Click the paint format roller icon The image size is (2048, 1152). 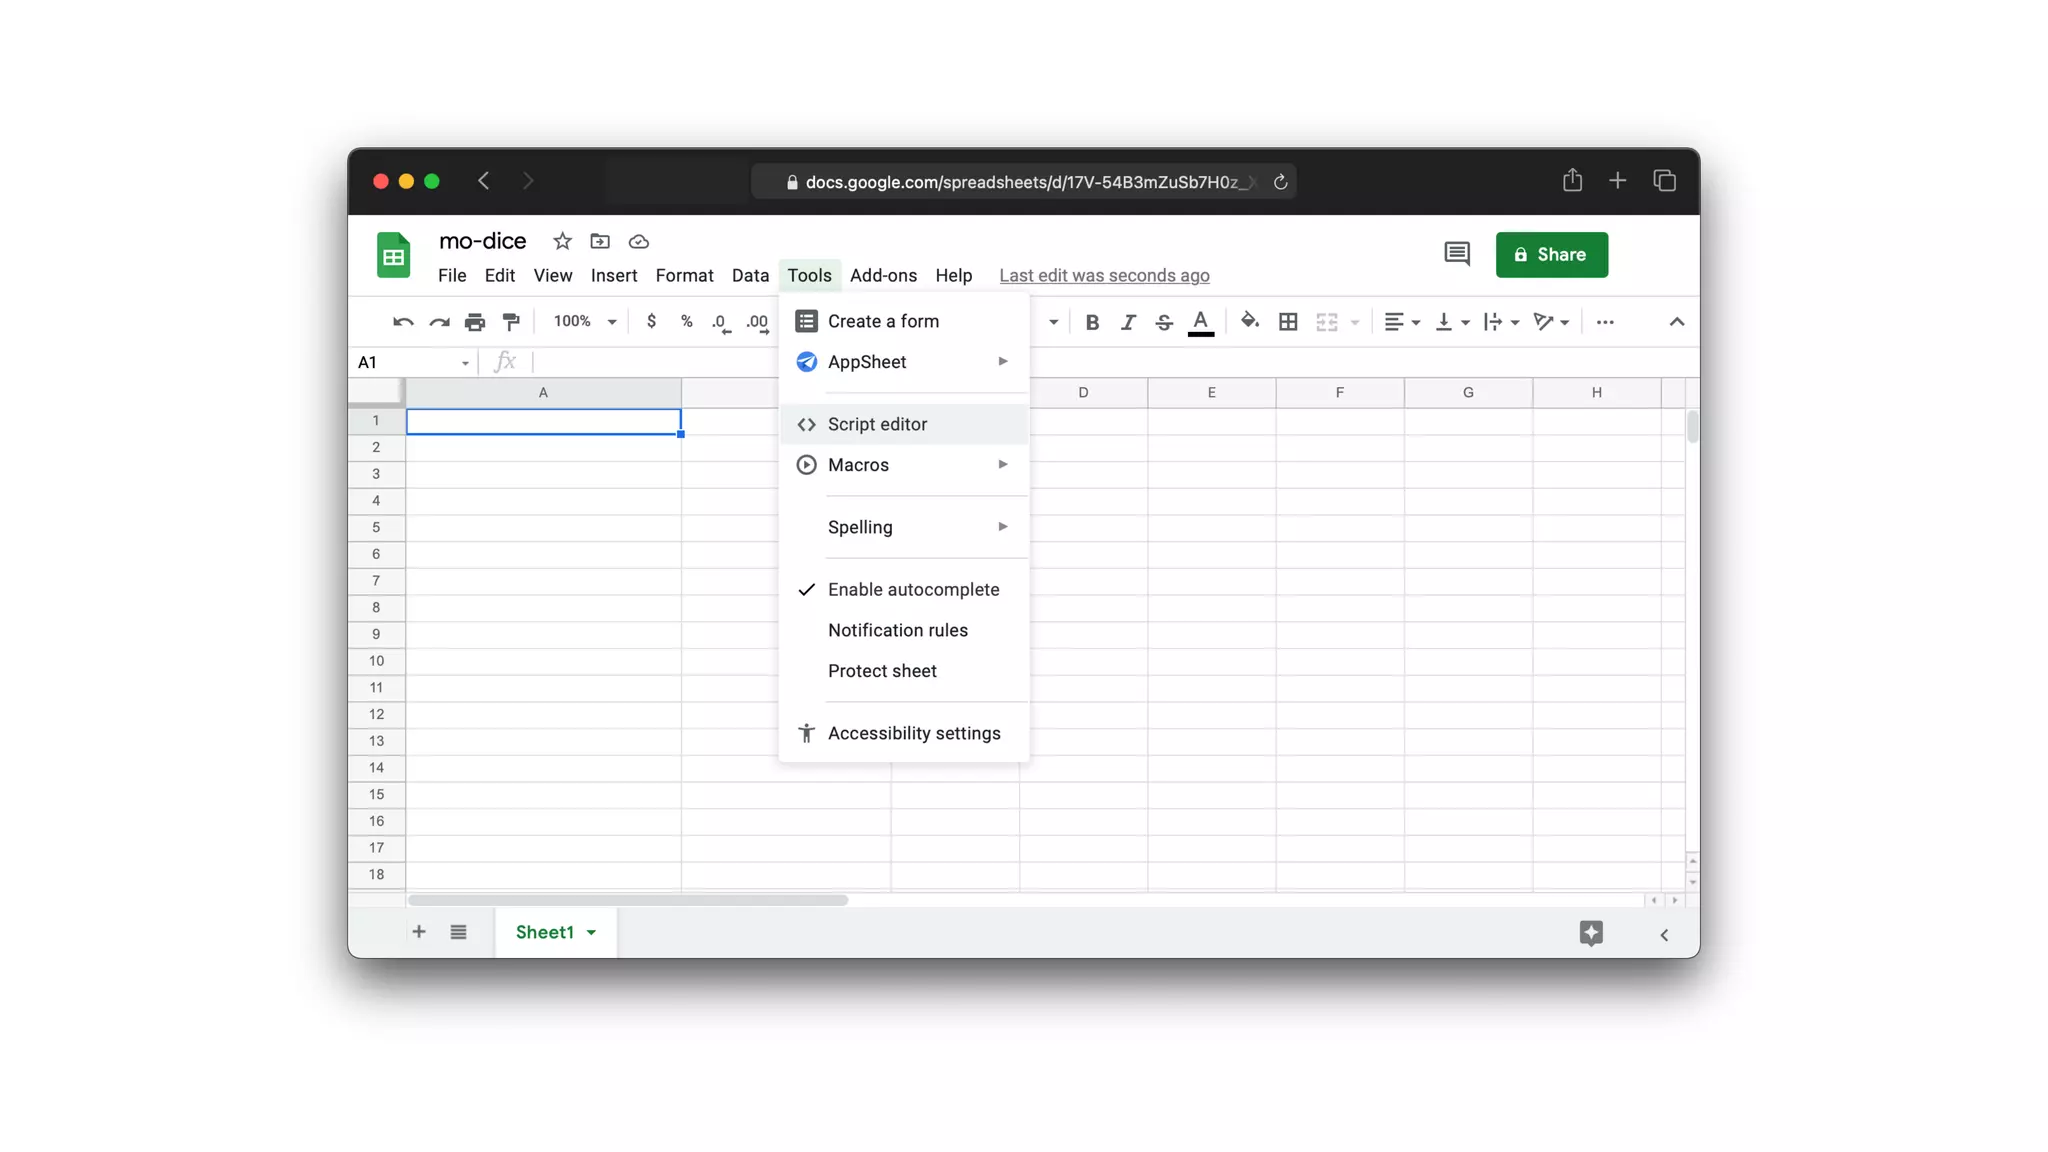click(x=511, y=322)
